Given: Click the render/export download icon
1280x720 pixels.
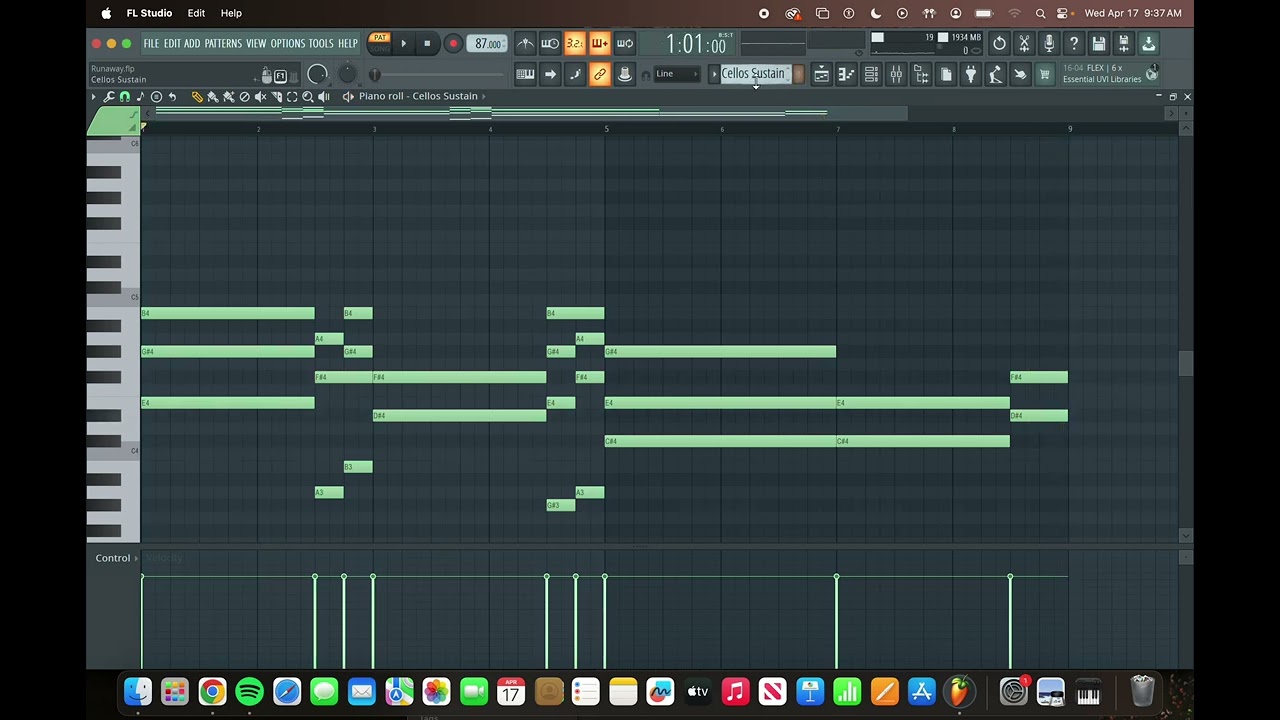Looking at the screenshot, I should tap(1149, 43).
